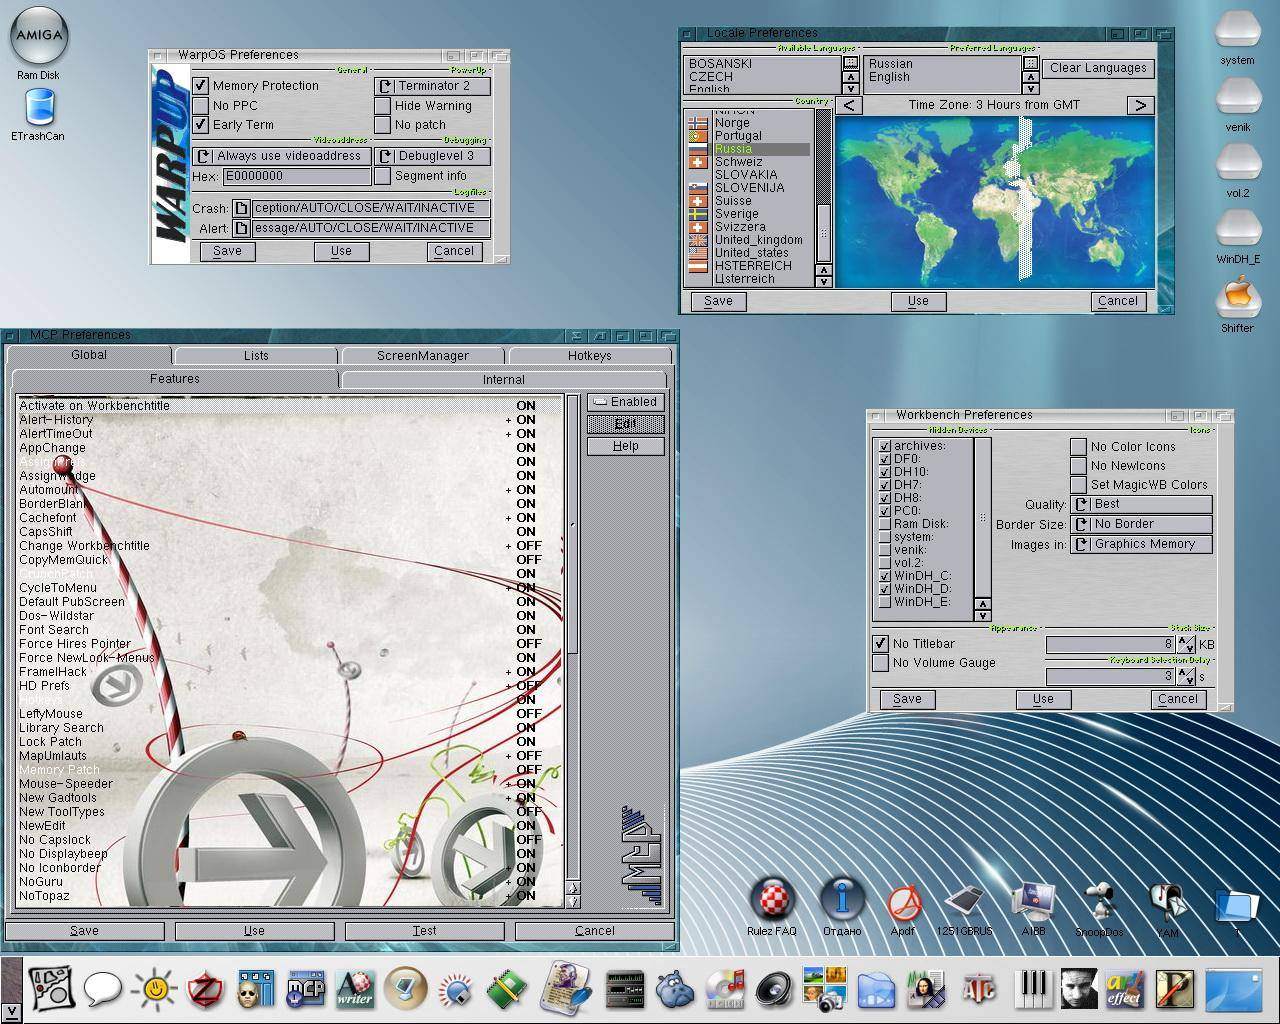Check the No patch option
Image resolution: width=1280 pixels, height=1024 pixels.
coord(382,125)
